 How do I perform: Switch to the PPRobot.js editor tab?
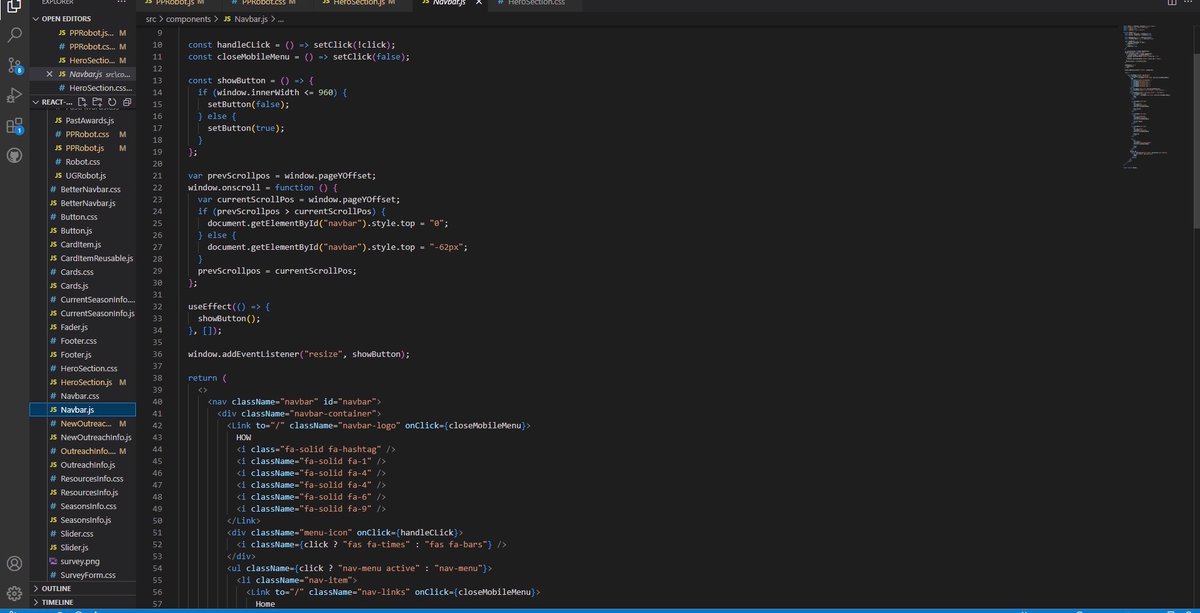(180, 3)
